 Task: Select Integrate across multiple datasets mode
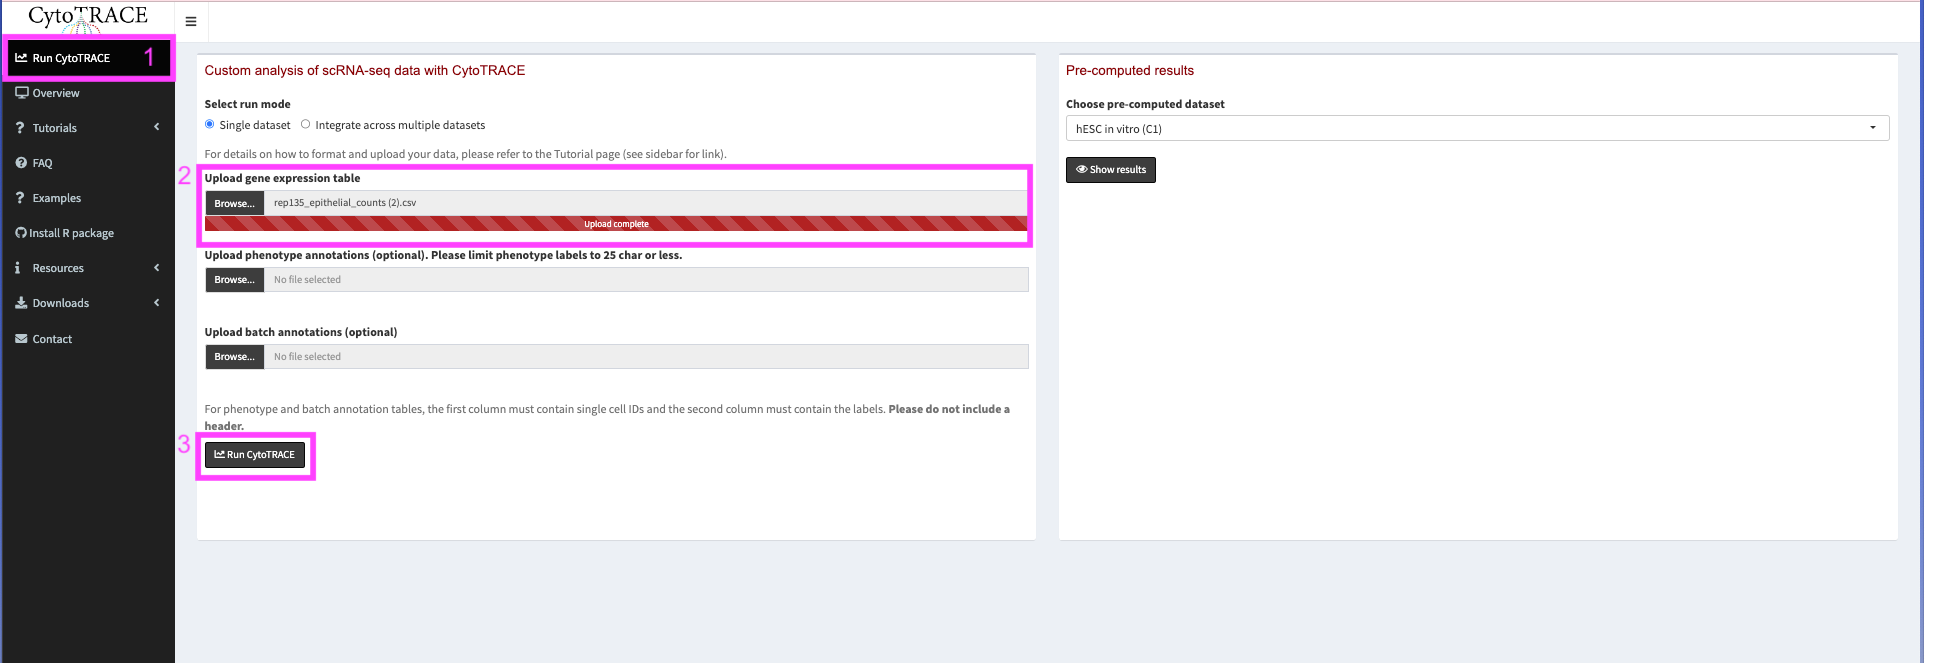(306, 124)
